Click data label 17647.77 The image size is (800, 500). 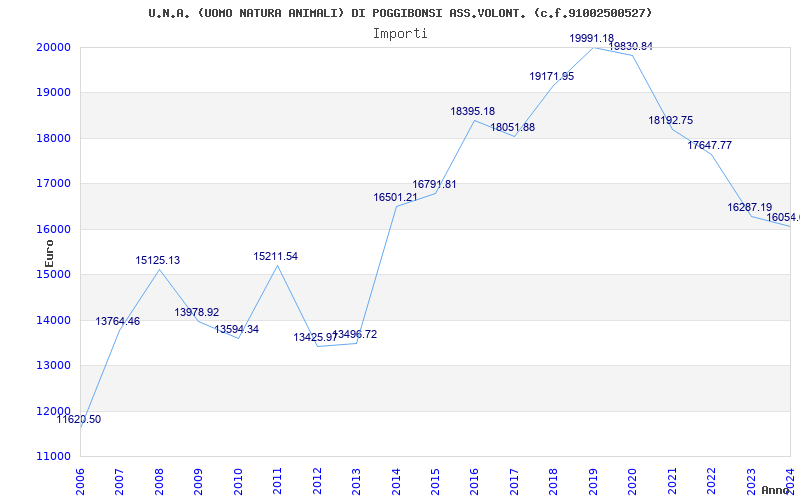(x=709, y=145)
